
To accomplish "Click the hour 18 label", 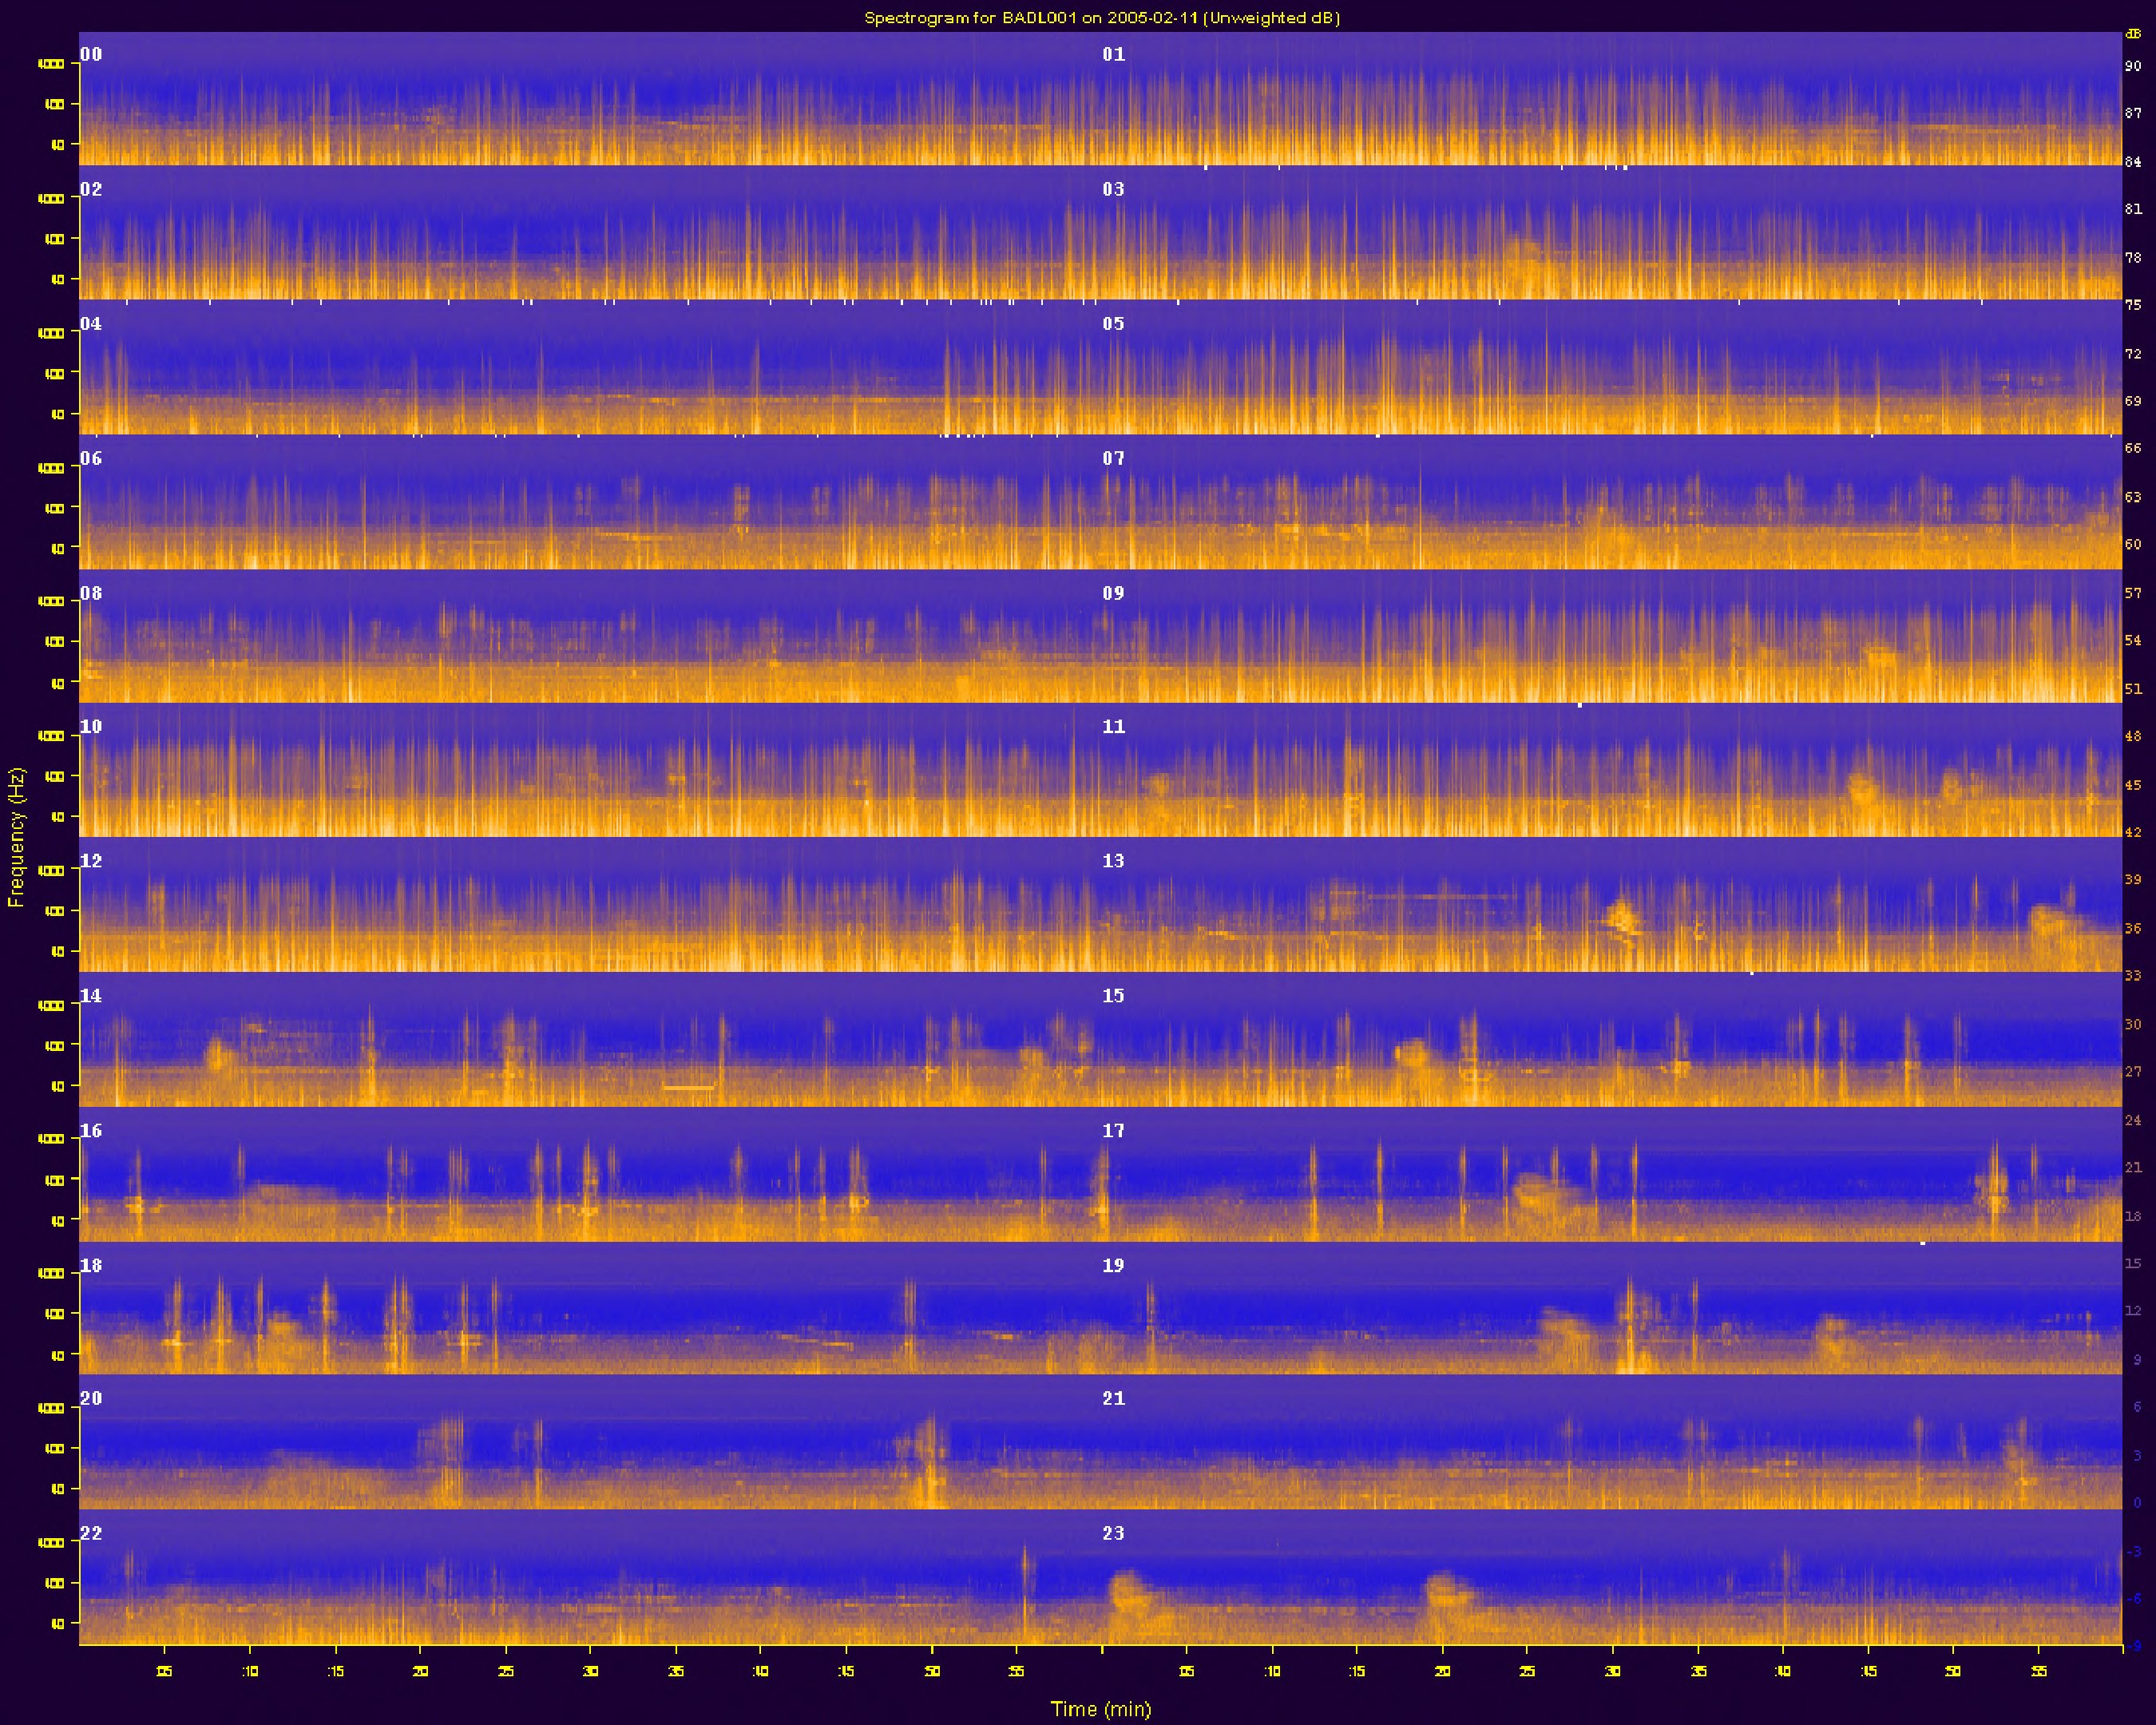I will (x=91, y=1265).
